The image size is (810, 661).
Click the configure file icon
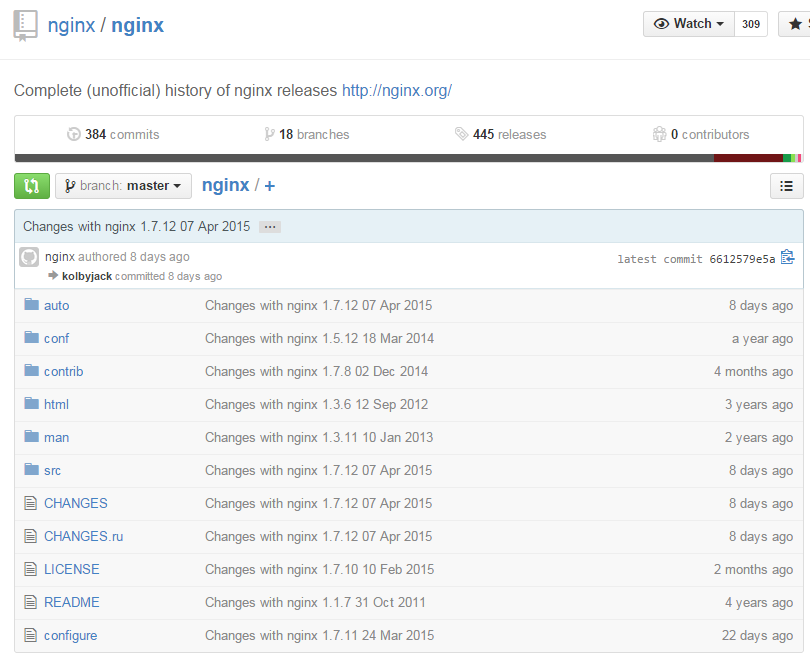[x=30, y=635]
